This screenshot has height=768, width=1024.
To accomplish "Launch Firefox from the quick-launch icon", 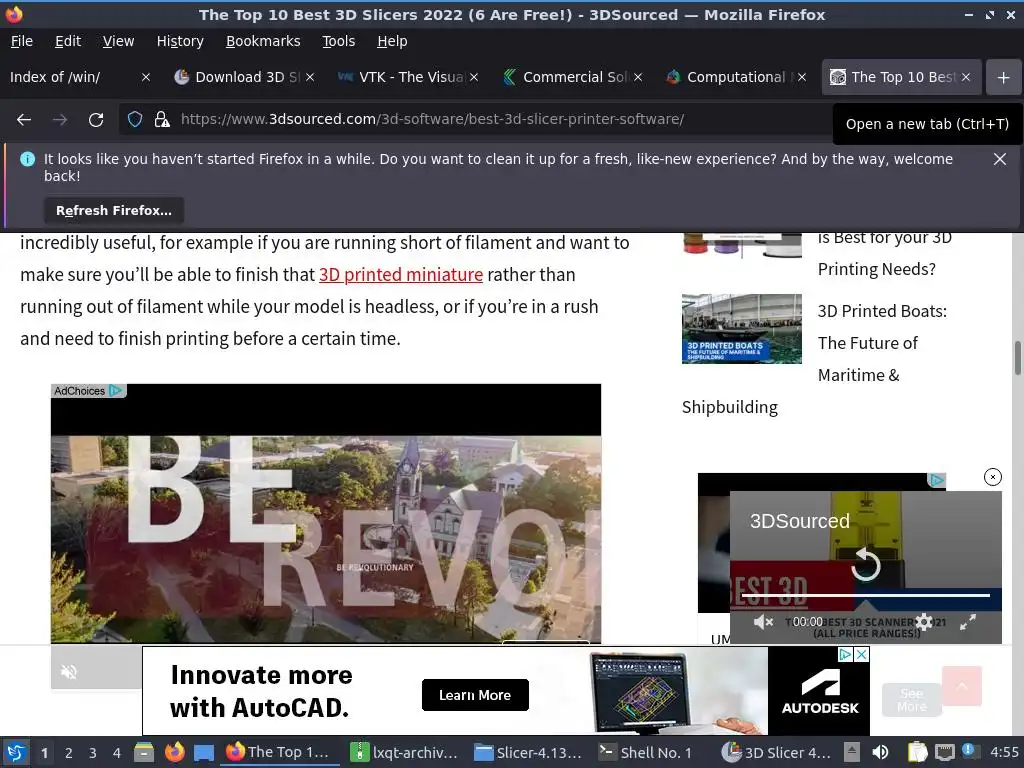I will [174, 752].
